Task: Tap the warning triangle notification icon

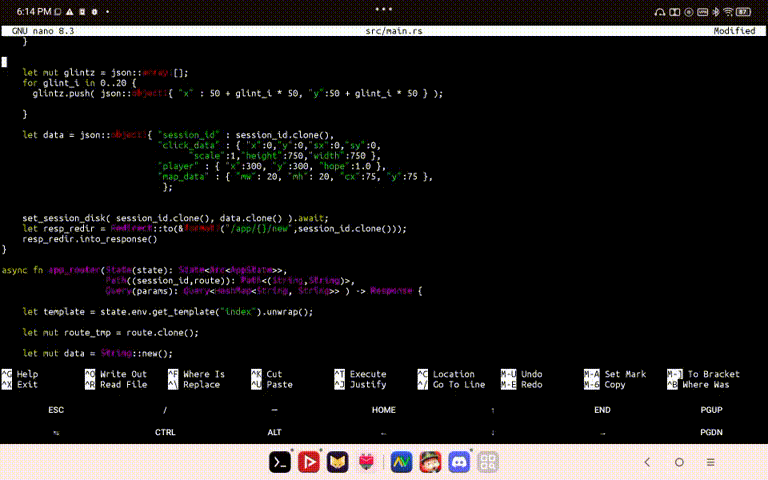Action: [70, 11]
